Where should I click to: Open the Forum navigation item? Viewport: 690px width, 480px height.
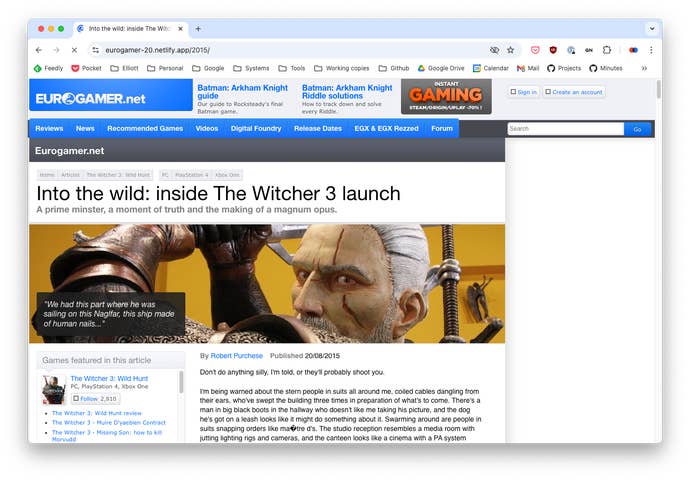[442, 128]
